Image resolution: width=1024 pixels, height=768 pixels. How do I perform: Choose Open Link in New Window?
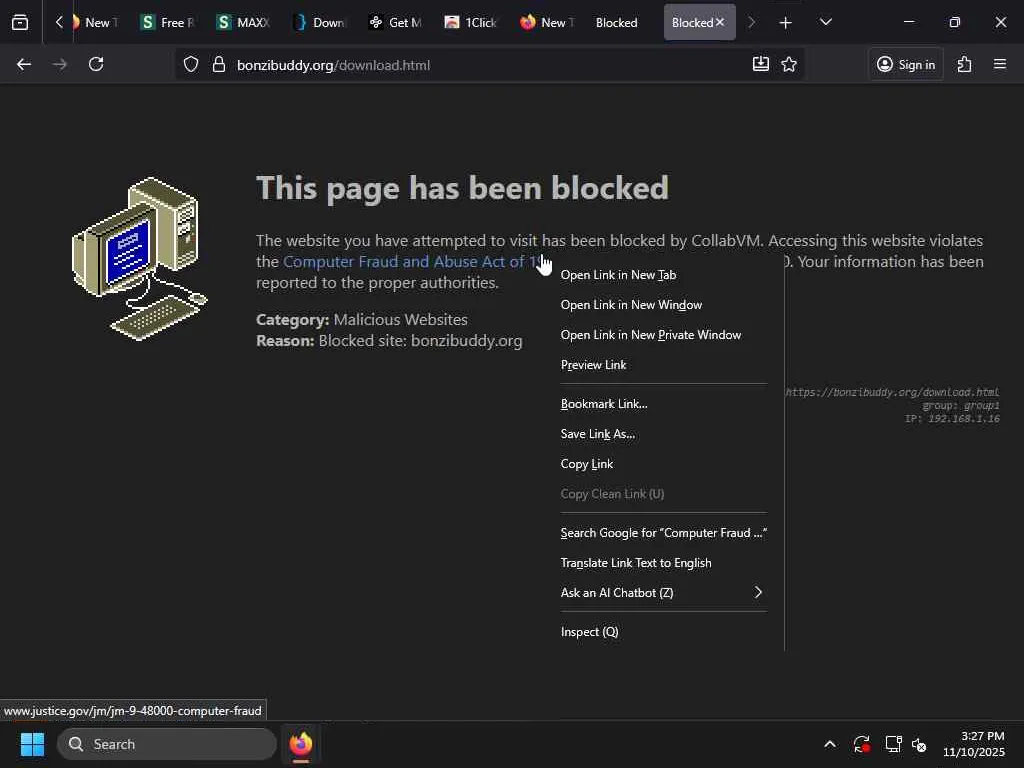click(x=664, y=305)
